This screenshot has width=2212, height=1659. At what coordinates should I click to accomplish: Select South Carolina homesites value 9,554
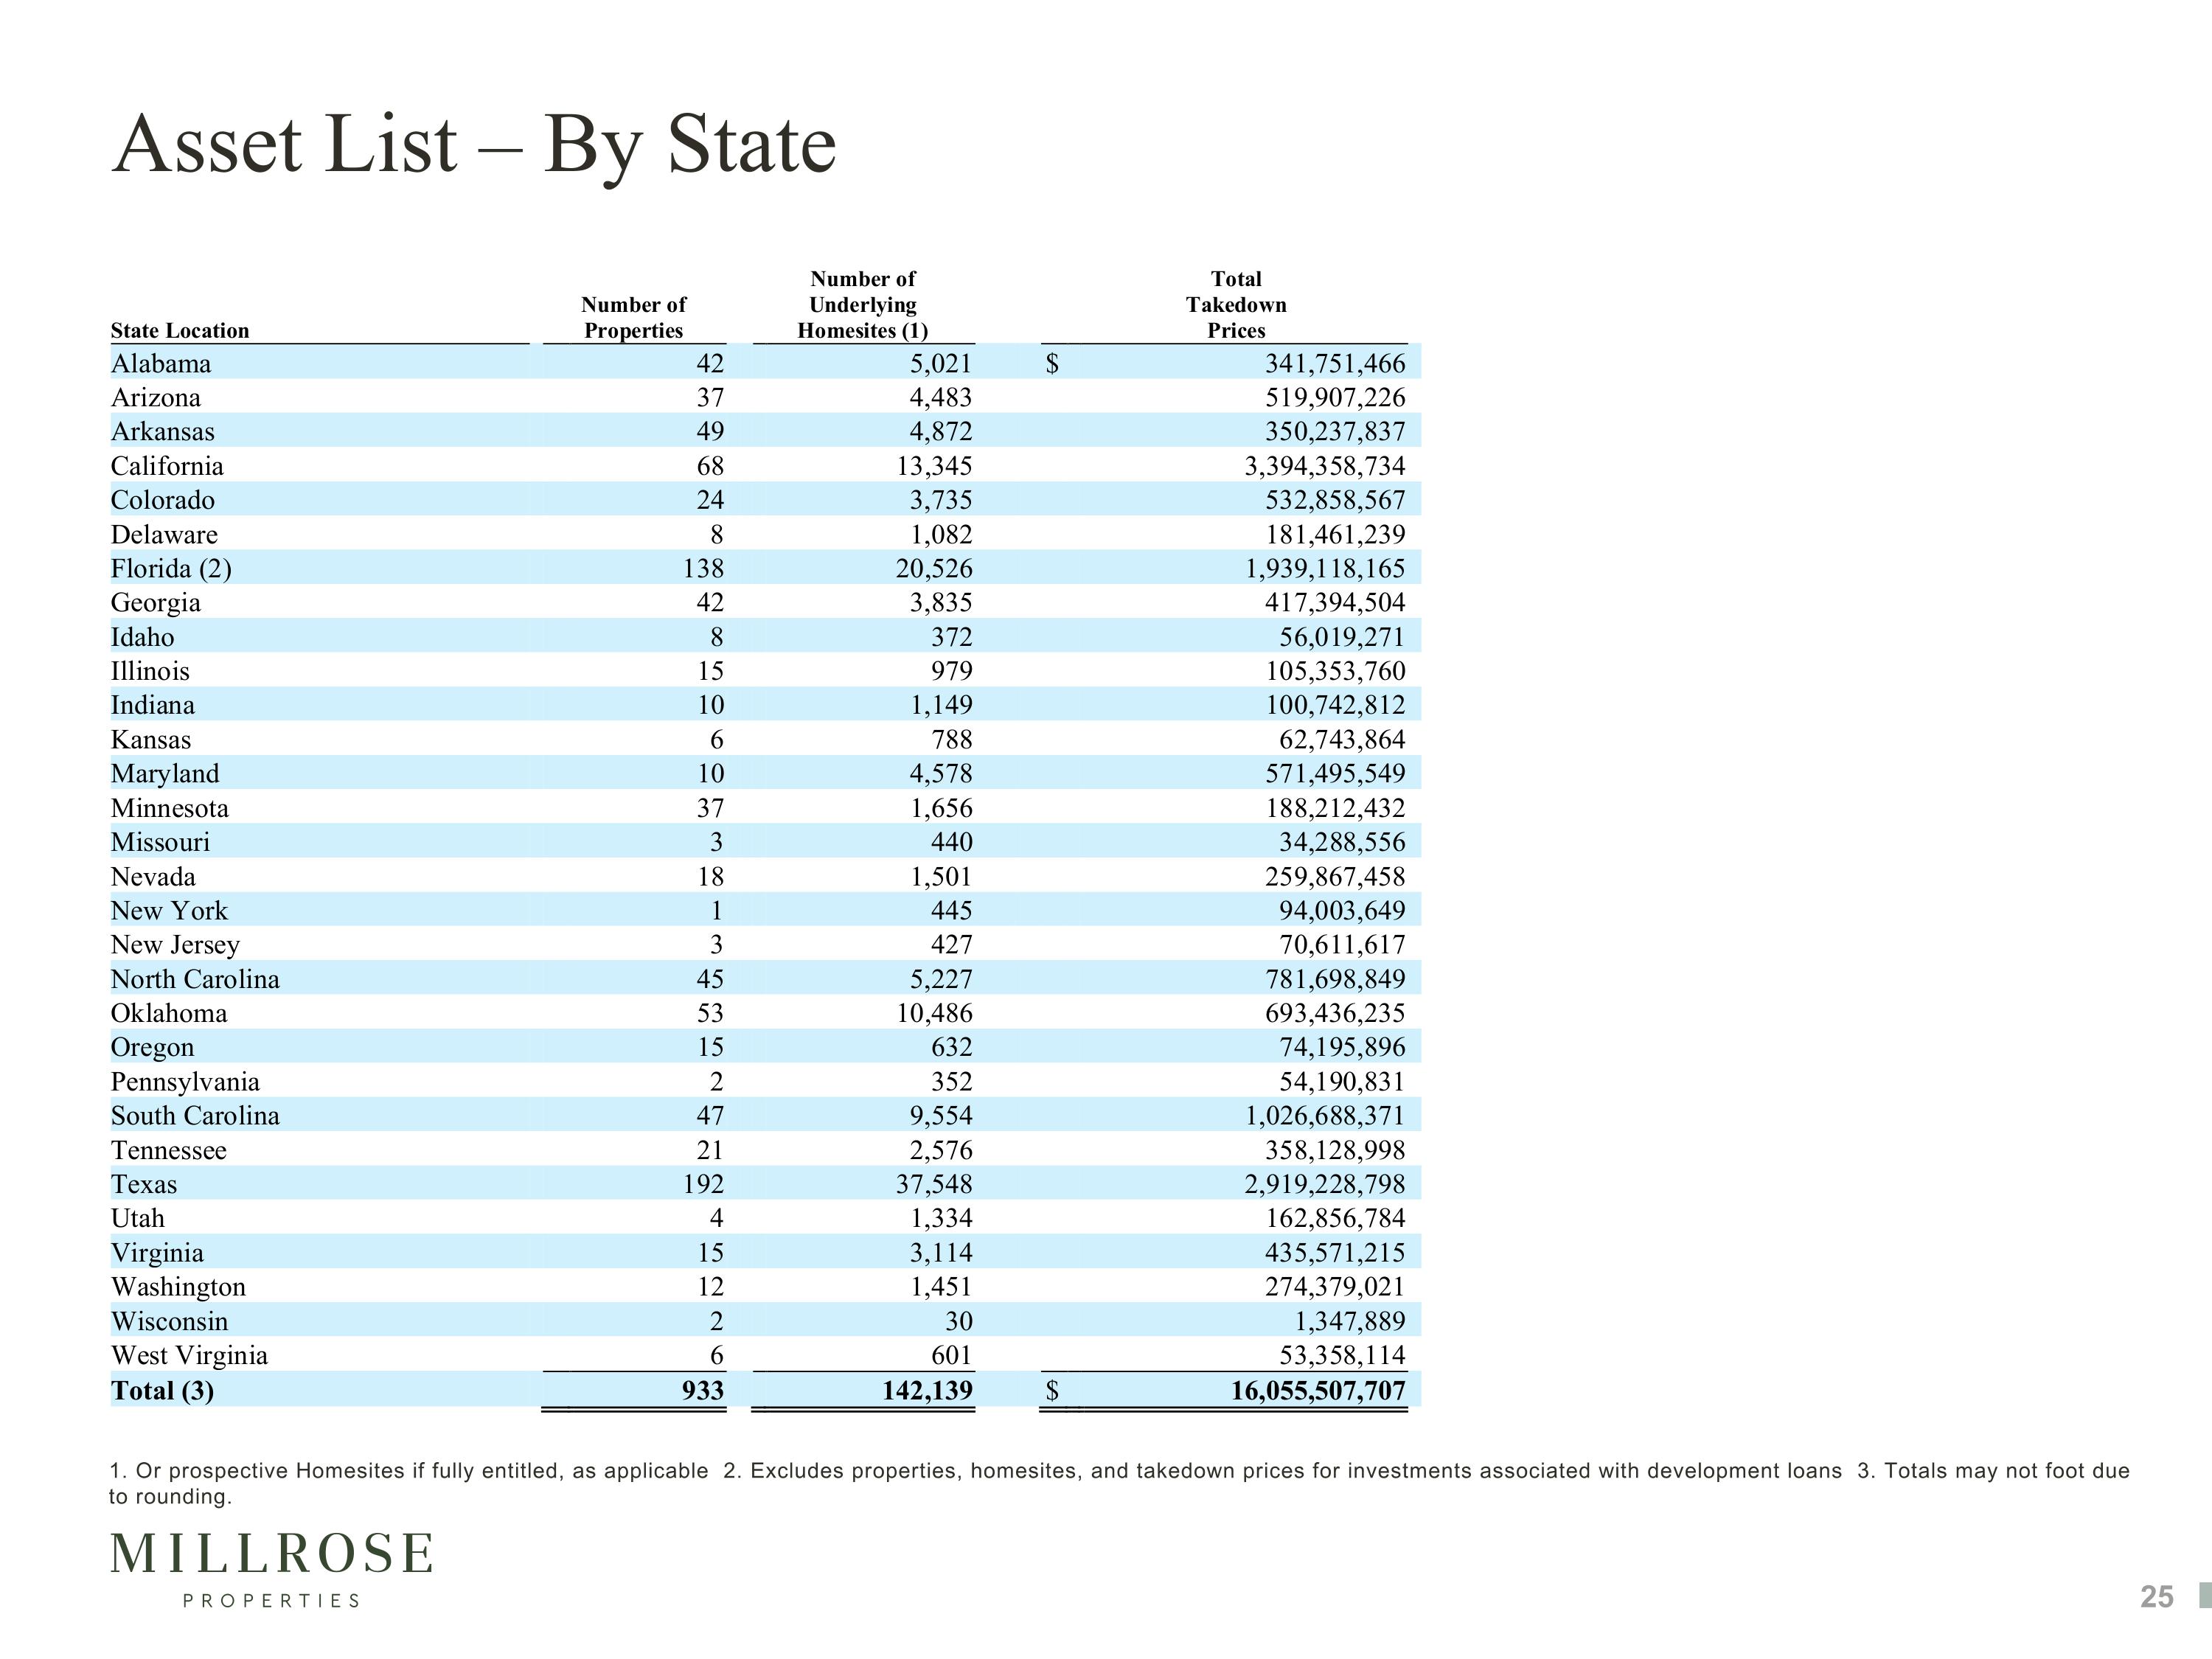click(940, 1116)
